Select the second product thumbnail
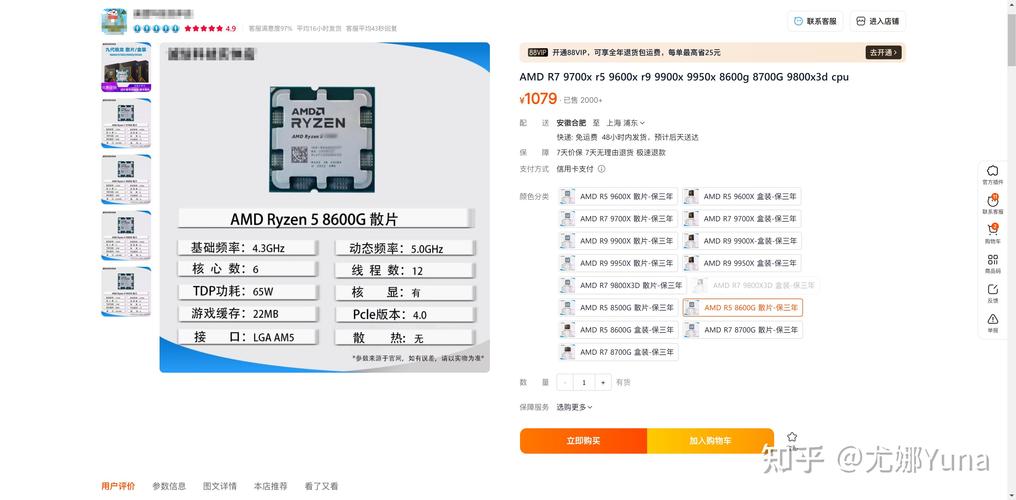Image resolution: width=1016 pixels, height=500 pixels. (x=126, y=123)
